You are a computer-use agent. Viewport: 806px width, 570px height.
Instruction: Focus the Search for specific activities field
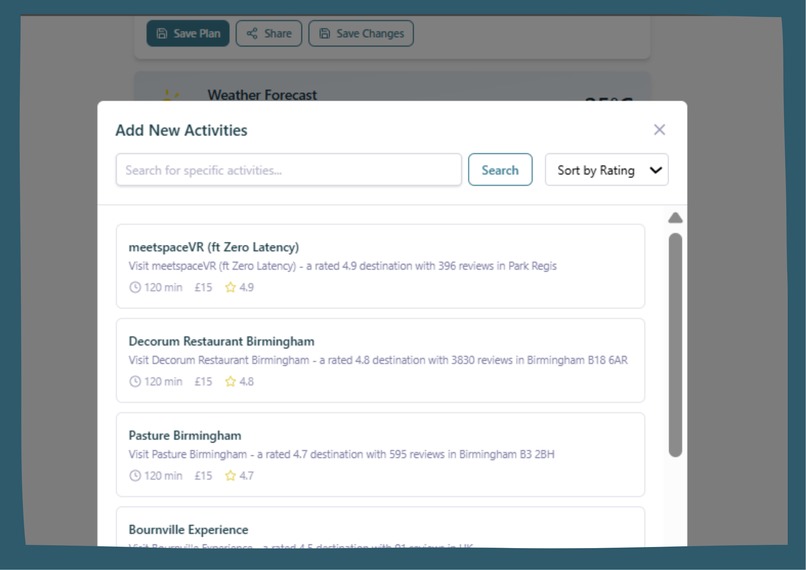[x=288, y=170]
